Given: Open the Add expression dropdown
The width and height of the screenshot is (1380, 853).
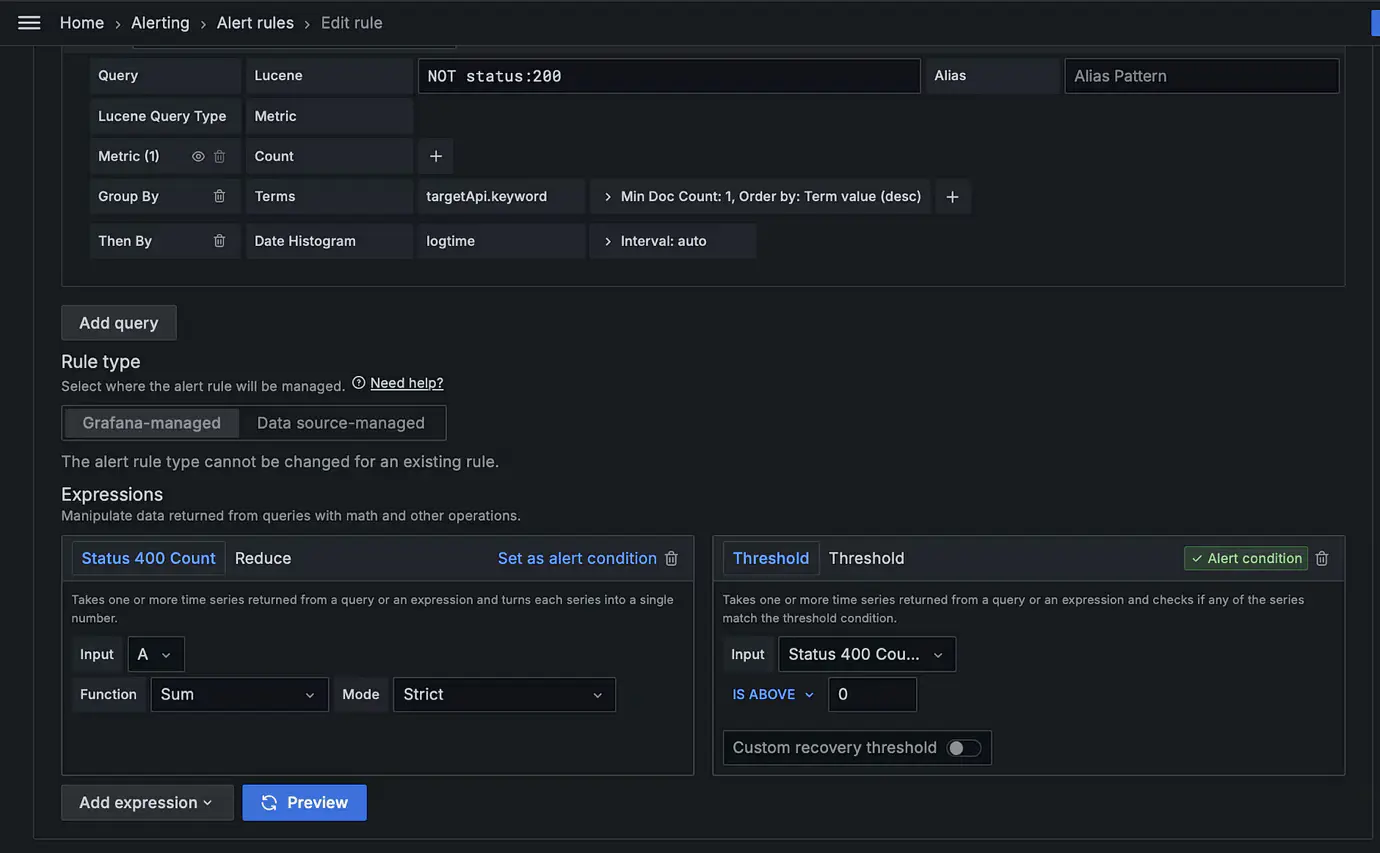Looking at the screenshot, I should point(147,803).
